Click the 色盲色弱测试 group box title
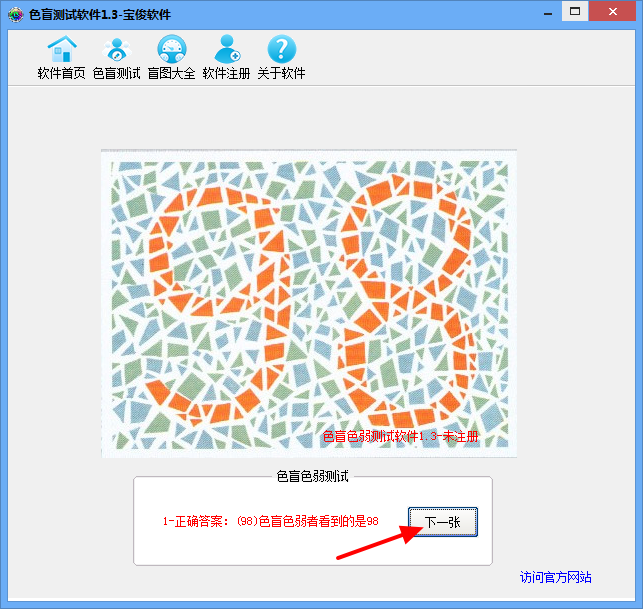This screenshot has height=609, width=643. (312, 477)
